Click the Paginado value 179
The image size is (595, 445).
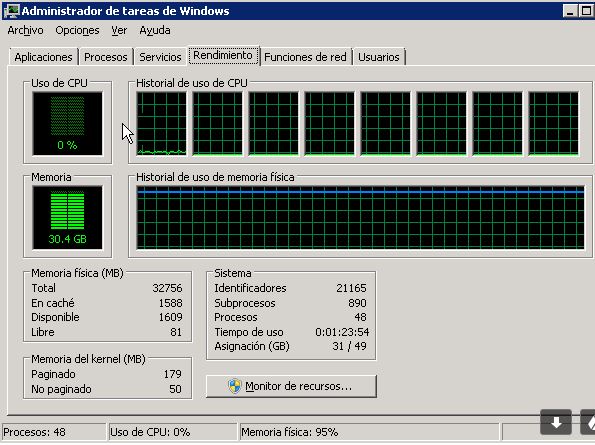(x=173, y=374)
